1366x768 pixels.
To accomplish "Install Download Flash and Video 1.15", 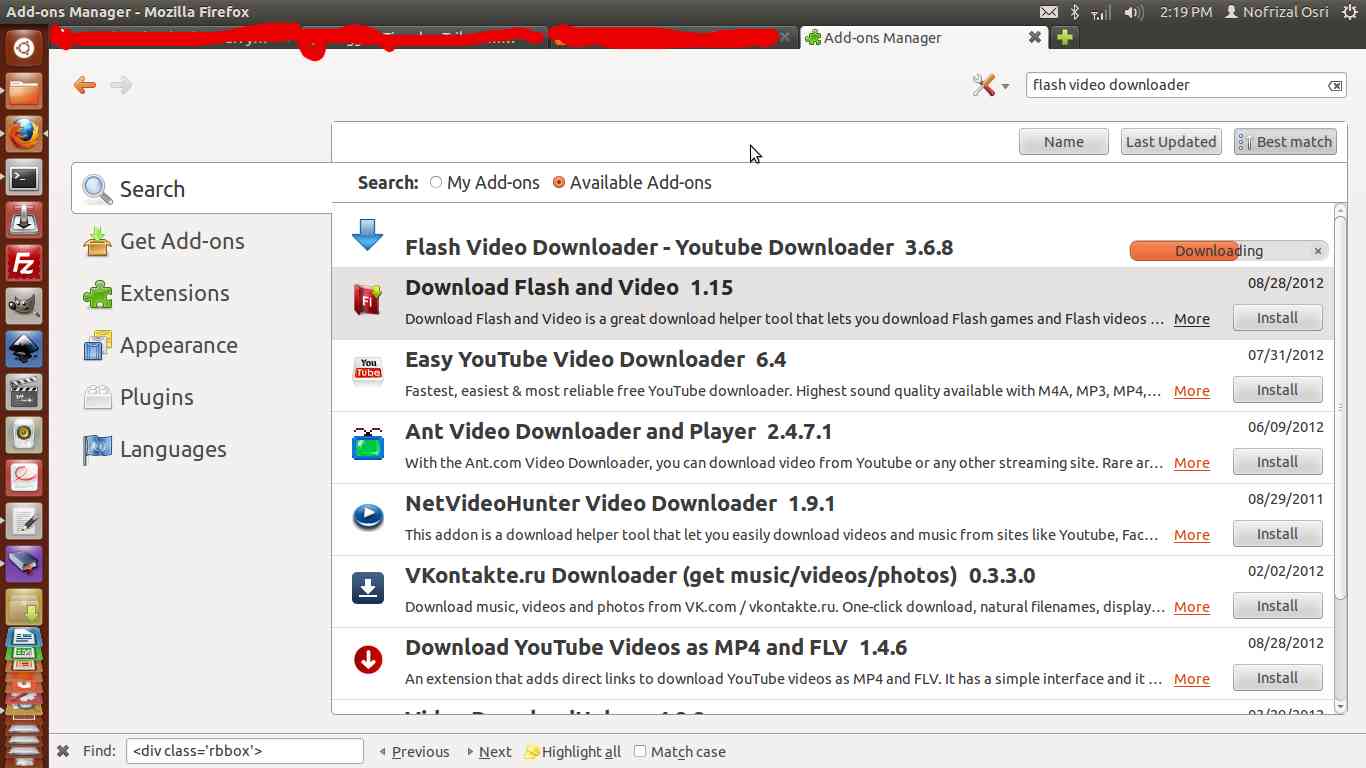I will tap(1277, 318).
